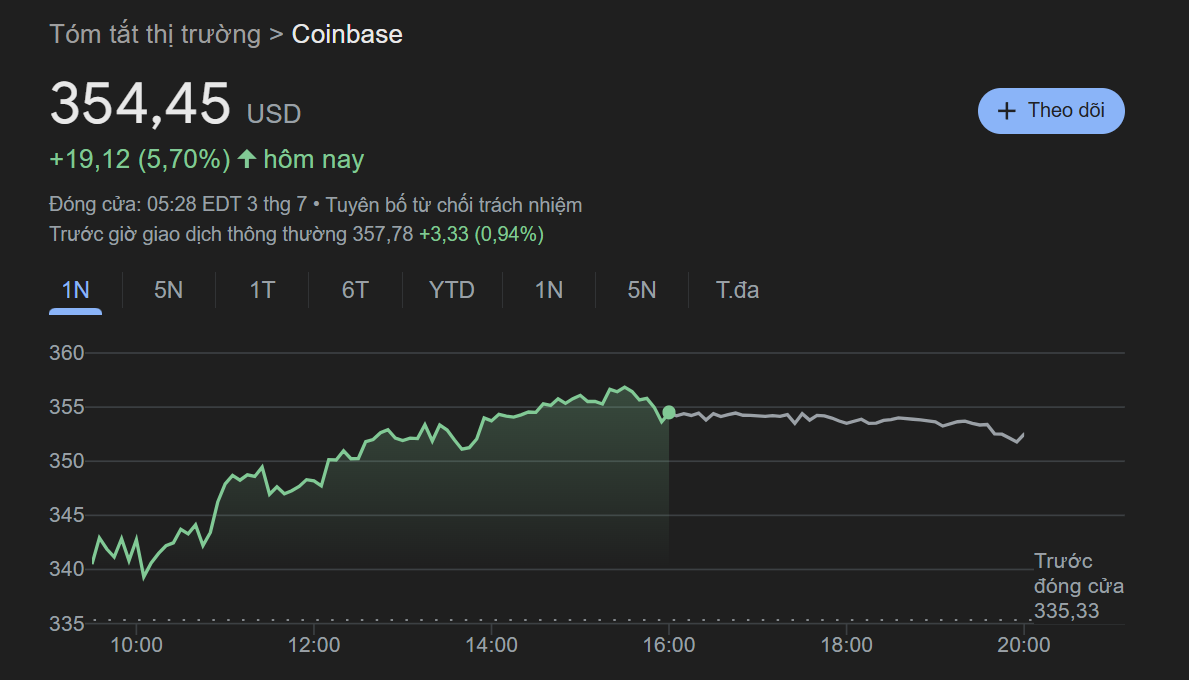1189x680 pixels.
Task: Click the plus icon in Theo dõi button
Action: [x=1006, y=111]
